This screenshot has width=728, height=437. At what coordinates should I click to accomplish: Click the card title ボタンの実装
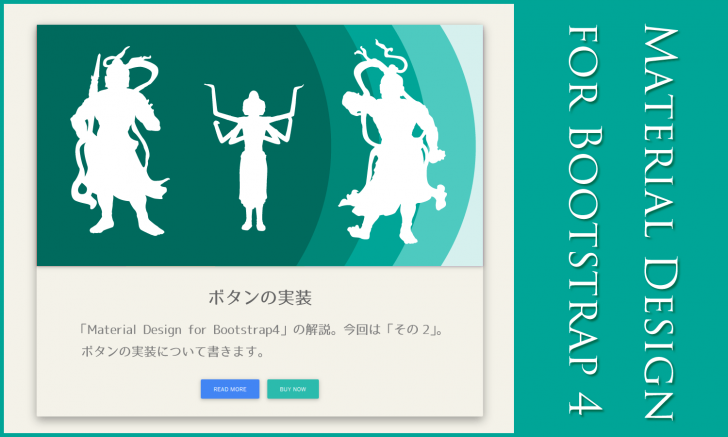tap(260, 297)
